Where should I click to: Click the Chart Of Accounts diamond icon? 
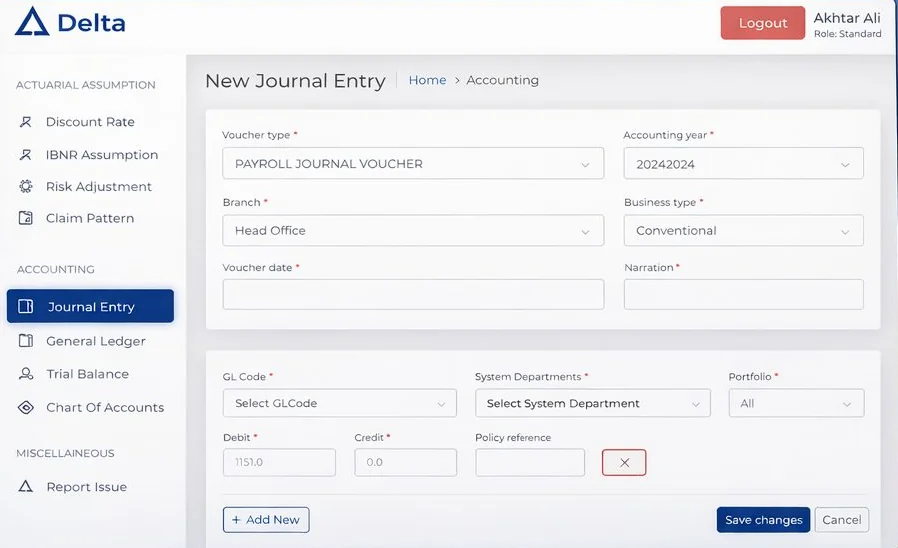click(x=26, y=407)
